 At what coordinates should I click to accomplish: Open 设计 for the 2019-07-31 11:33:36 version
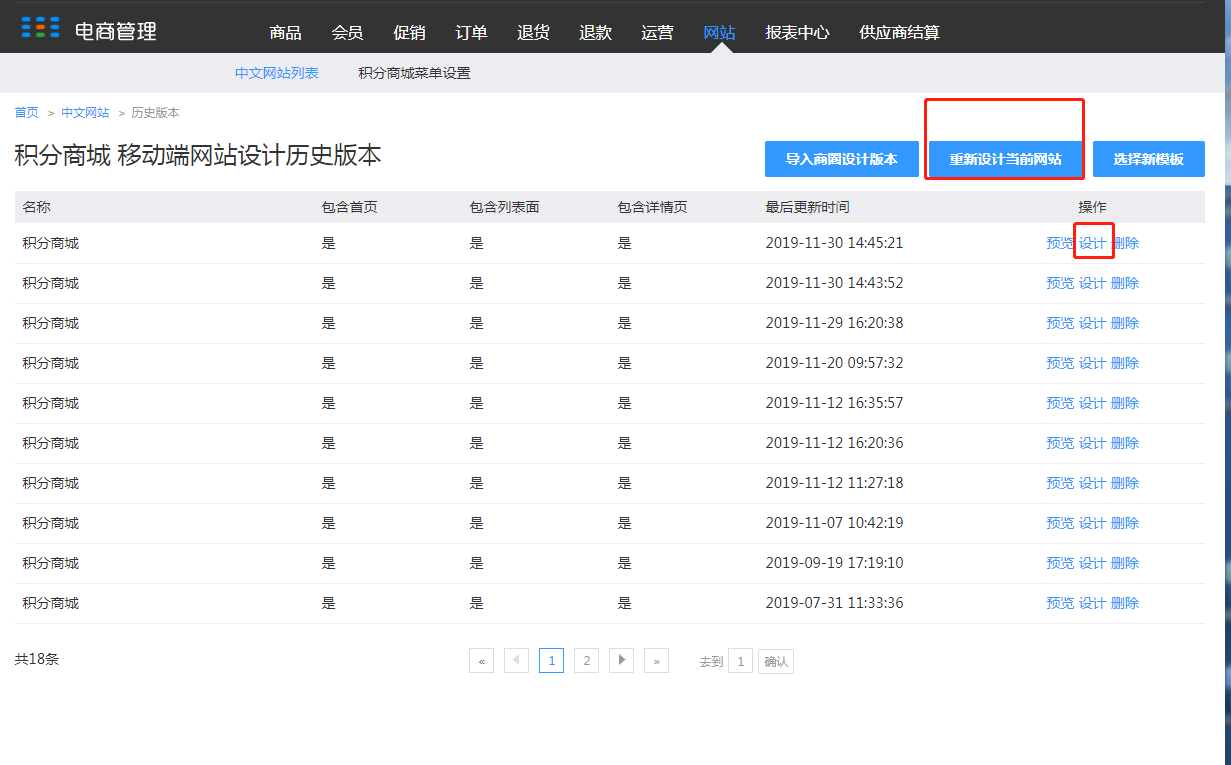click(x=1092, y=603)
